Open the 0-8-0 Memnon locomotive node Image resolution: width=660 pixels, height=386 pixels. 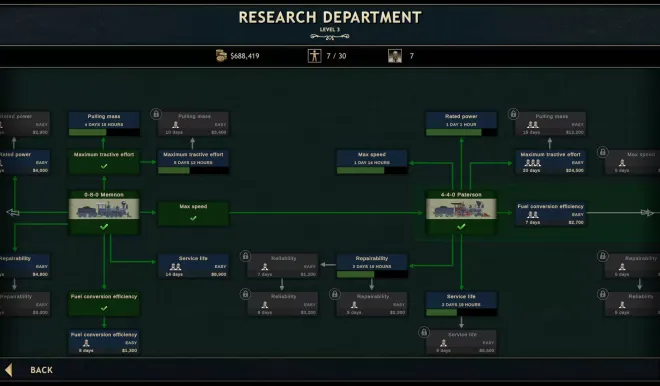104,212
